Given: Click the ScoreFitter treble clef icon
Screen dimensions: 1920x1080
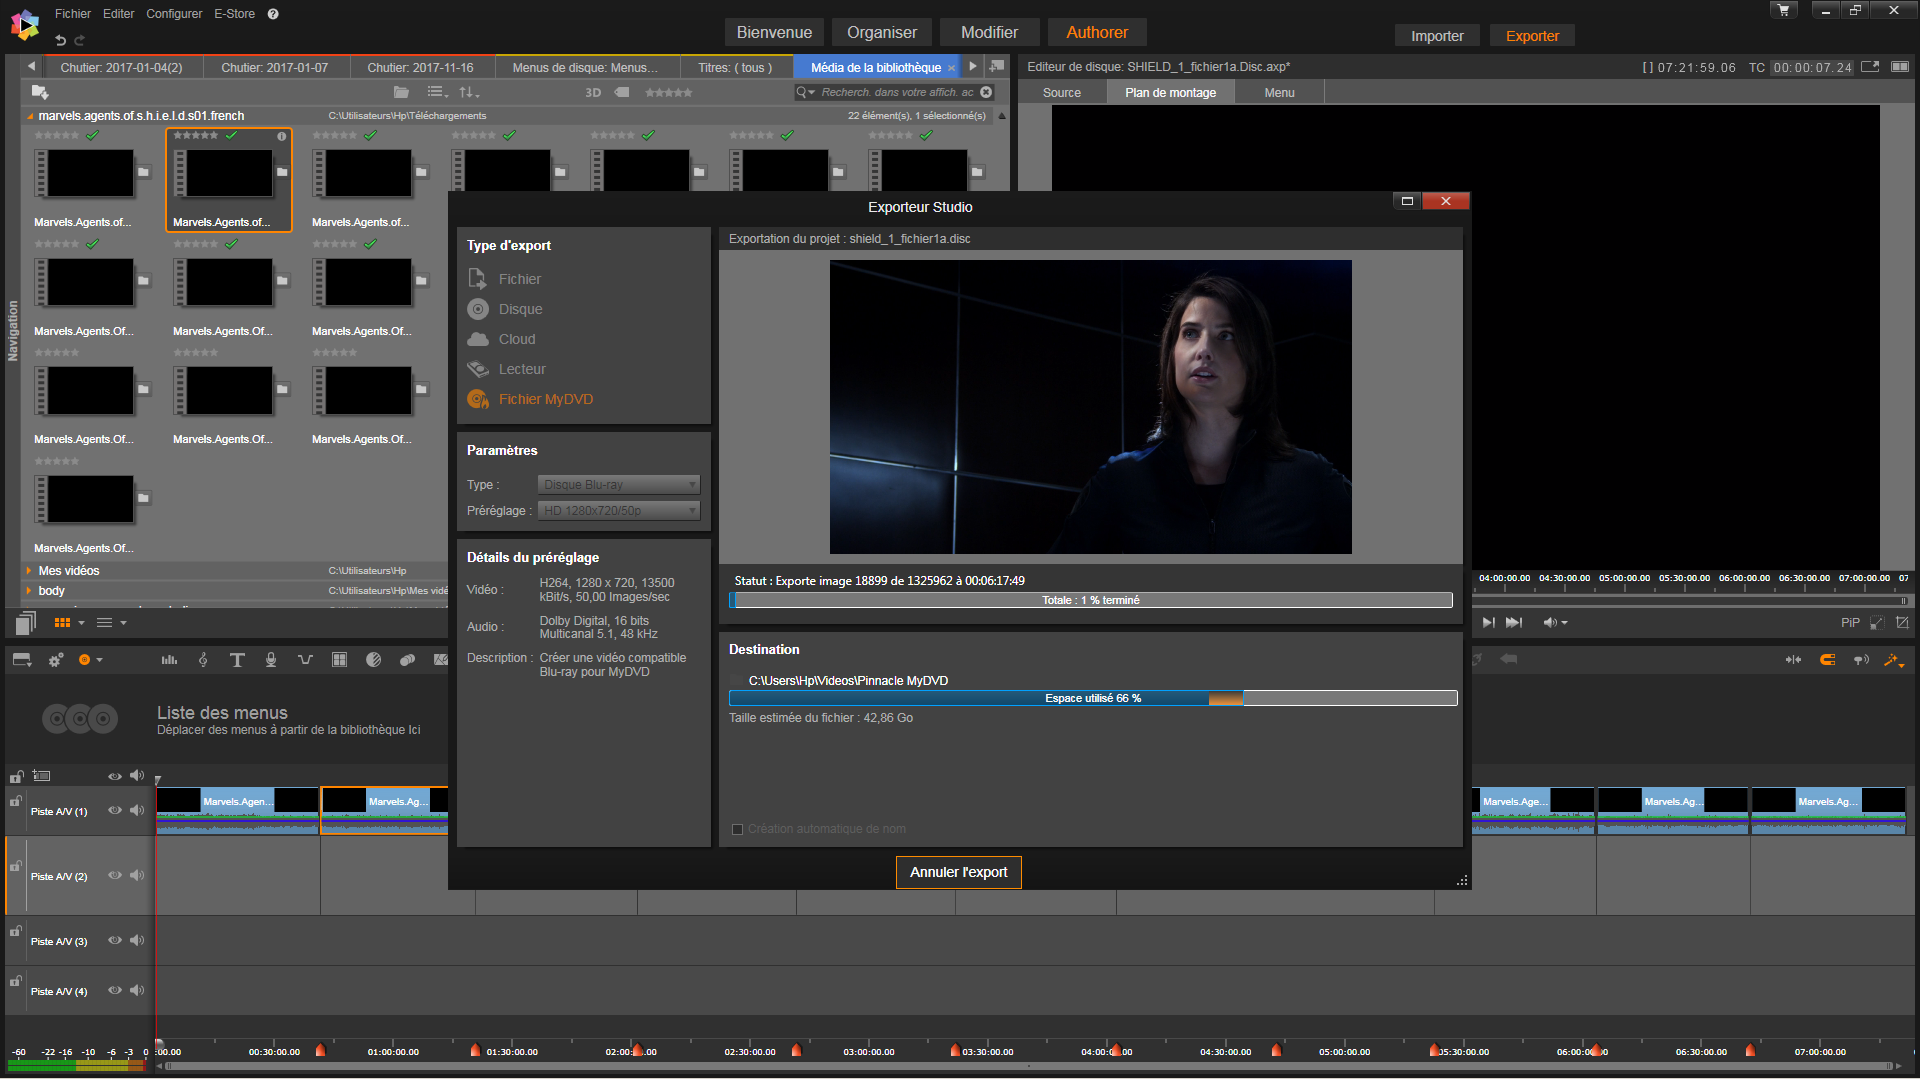Looking at the screenshot, I should pos(203,660).
